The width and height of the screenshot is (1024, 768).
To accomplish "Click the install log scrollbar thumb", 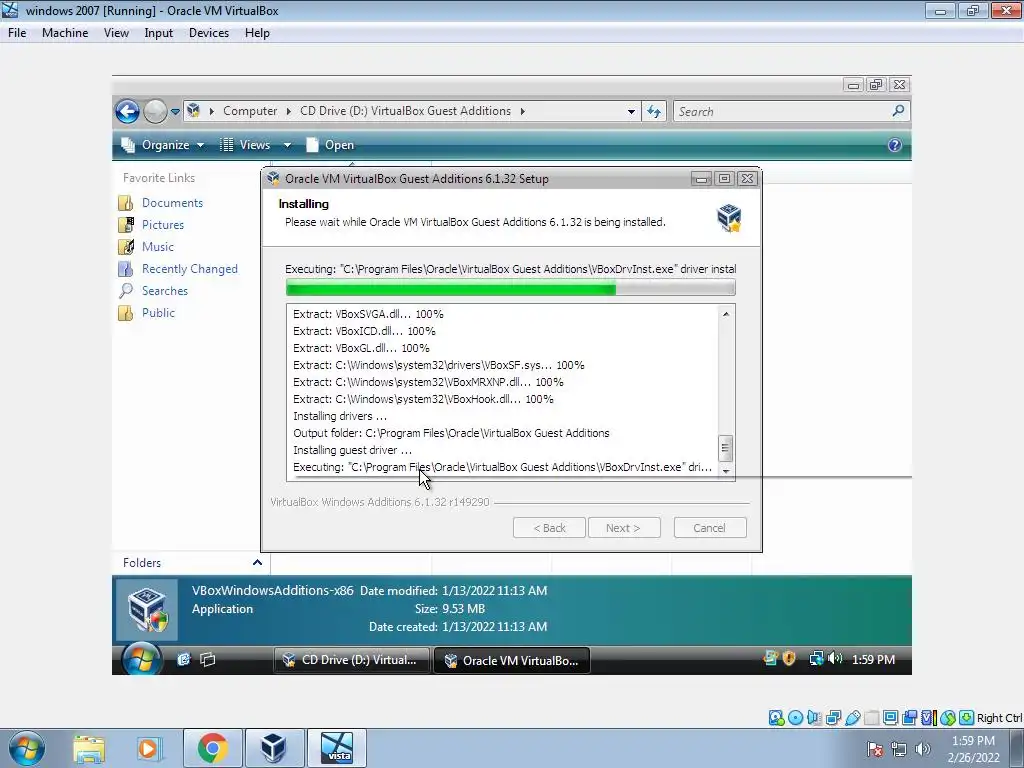I will [x=725, y=448].
